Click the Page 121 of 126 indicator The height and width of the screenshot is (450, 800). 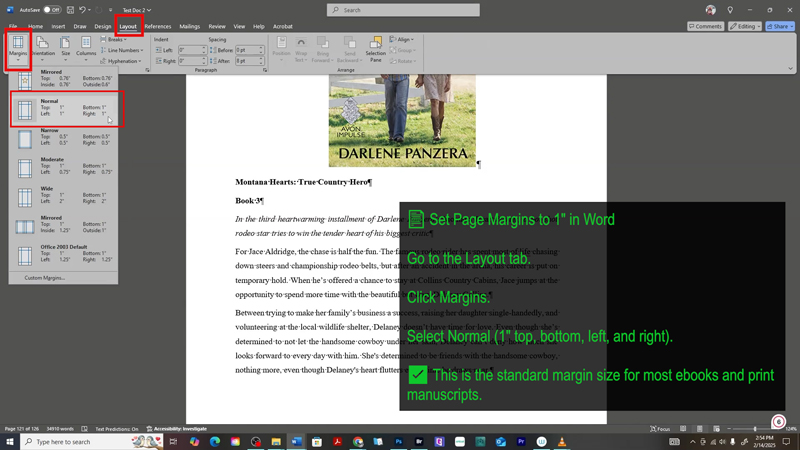[x=22, y=429]
